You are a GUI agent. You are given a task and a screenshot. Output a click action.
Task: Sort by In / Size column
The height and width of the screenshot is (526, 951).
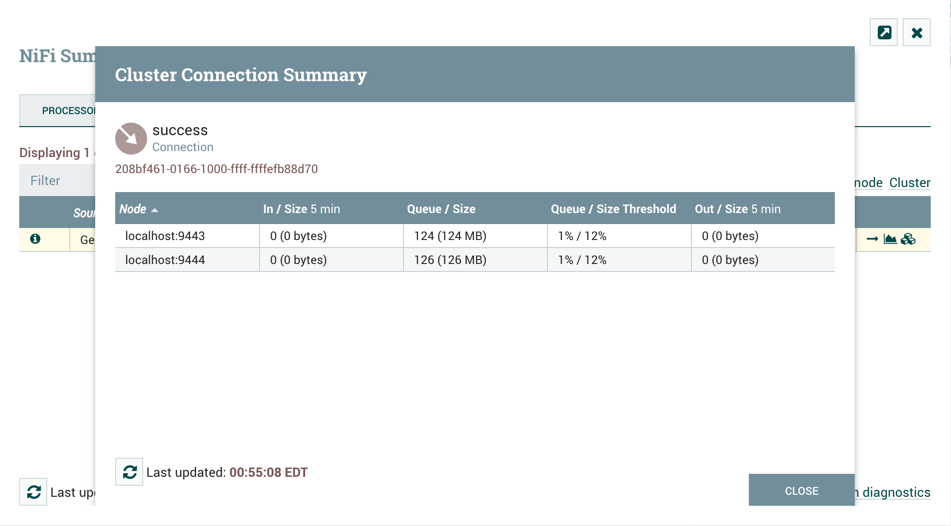(331, 209)
